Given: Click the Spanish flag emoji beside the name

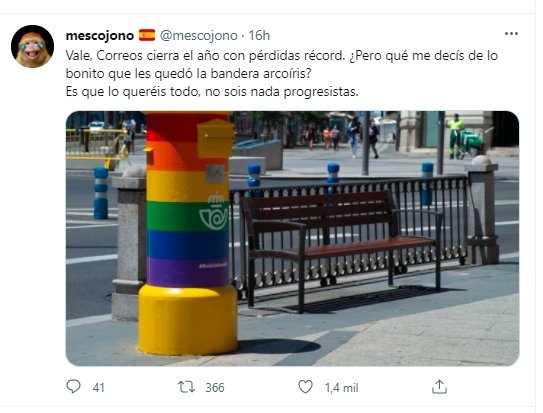Looking at the screenshot, I should [x=147, y=35].
